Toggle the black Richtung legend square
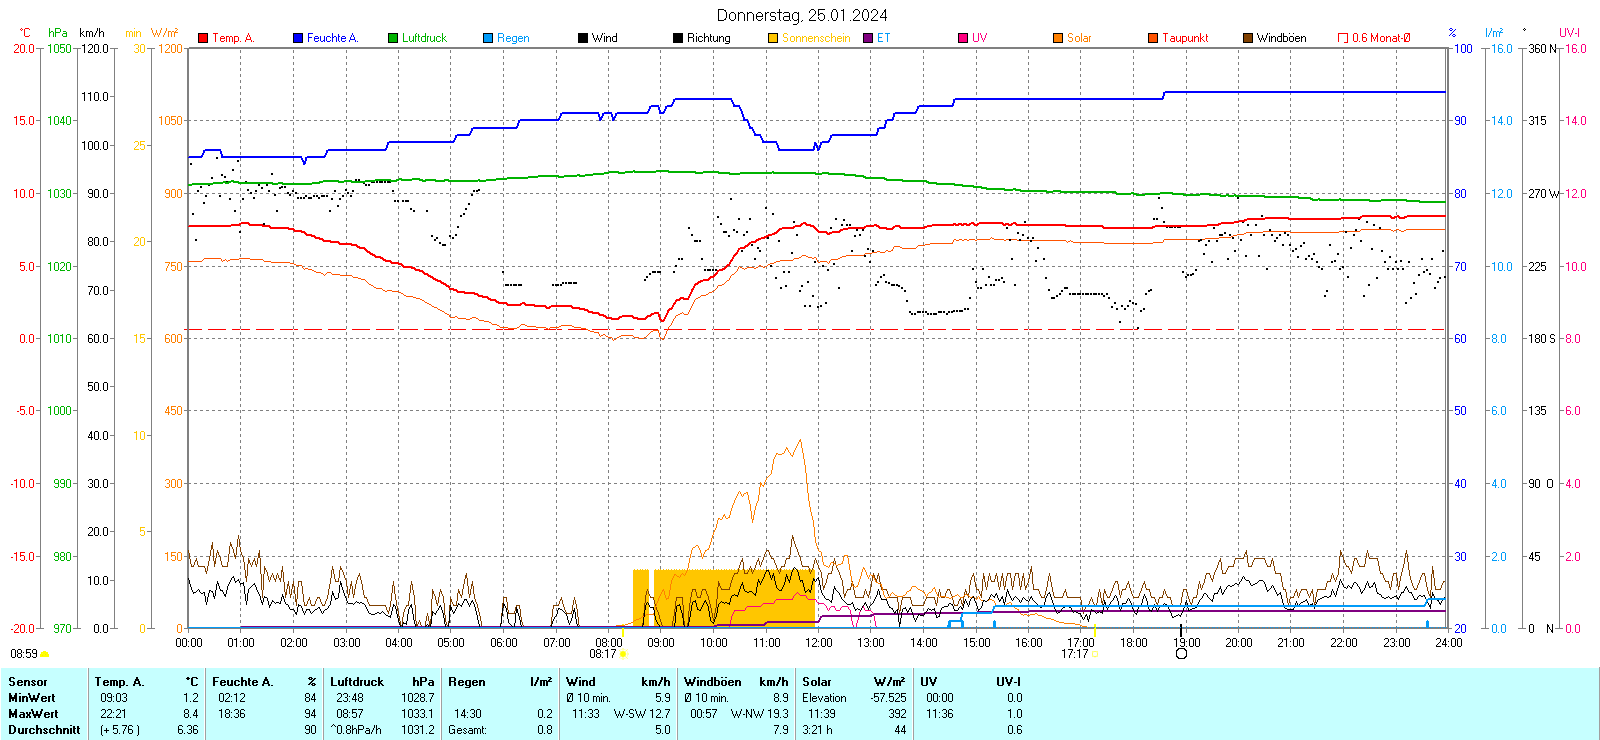The width and height of the screenshot is (1600, 740). click(x=678, y=38)
